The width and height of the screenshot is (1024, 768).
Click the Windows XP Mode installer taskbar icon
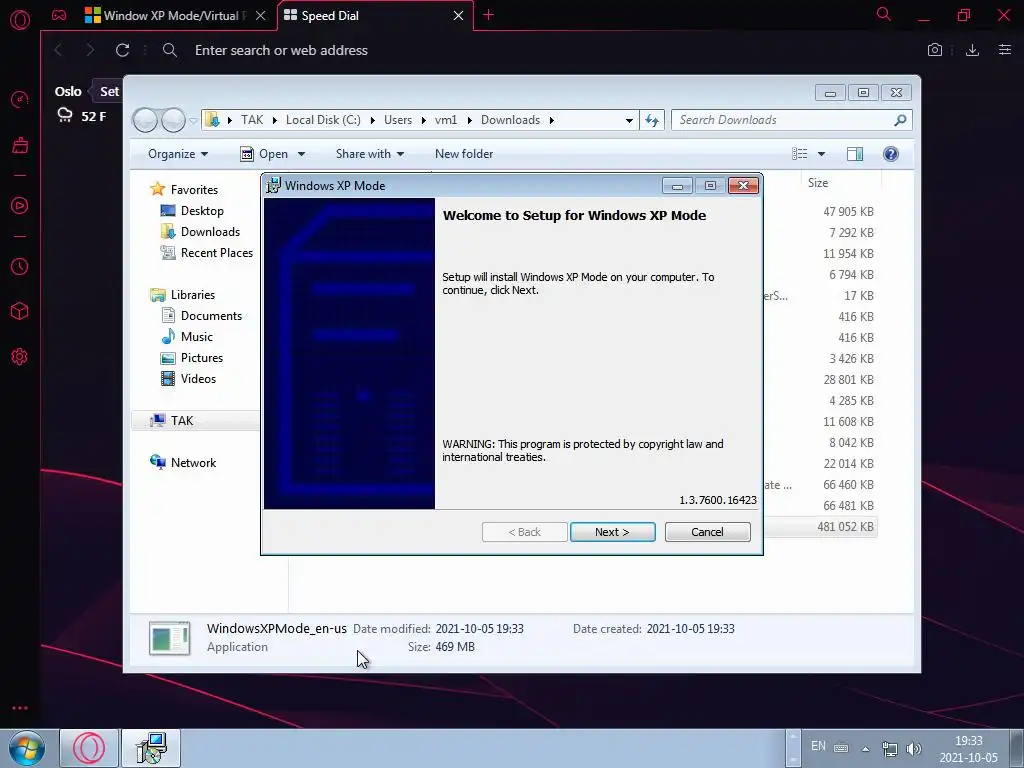[151, 748]
